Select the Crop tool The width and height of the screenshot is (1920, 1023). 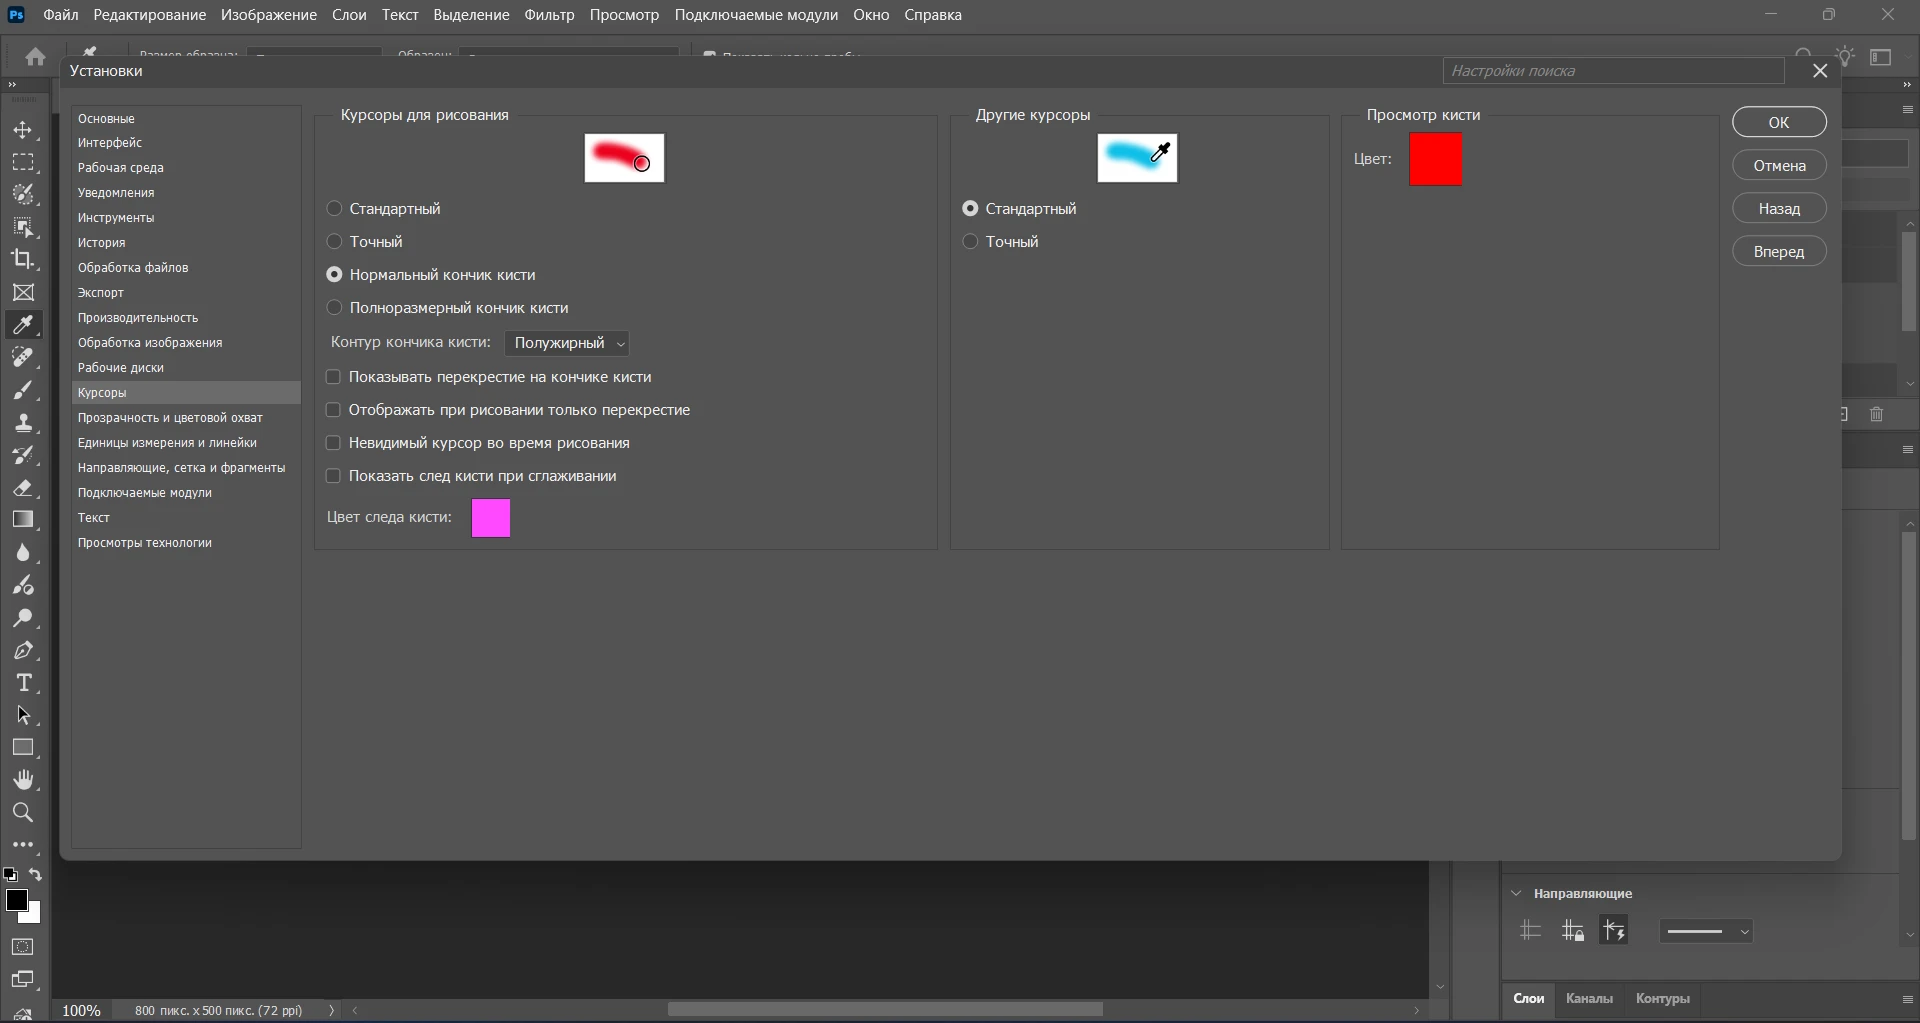point(23,259)
